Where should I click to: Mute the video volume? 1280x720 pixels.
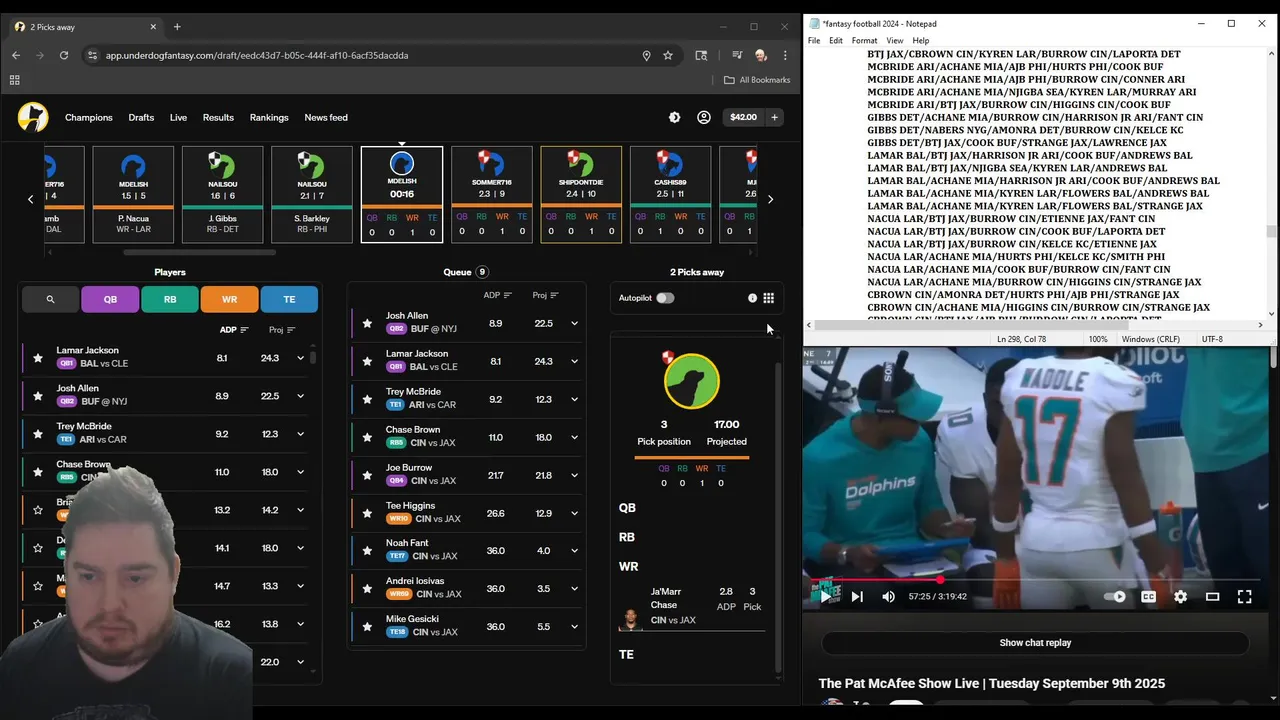tap(888, 596)
